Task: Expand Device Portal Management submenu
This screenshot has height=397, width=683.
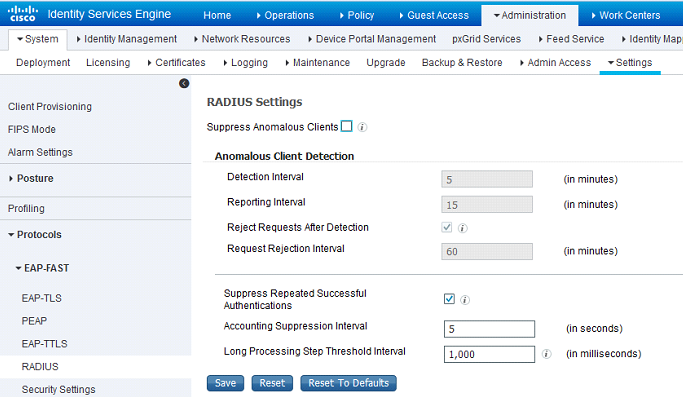Action: click(x=372, y=39)
